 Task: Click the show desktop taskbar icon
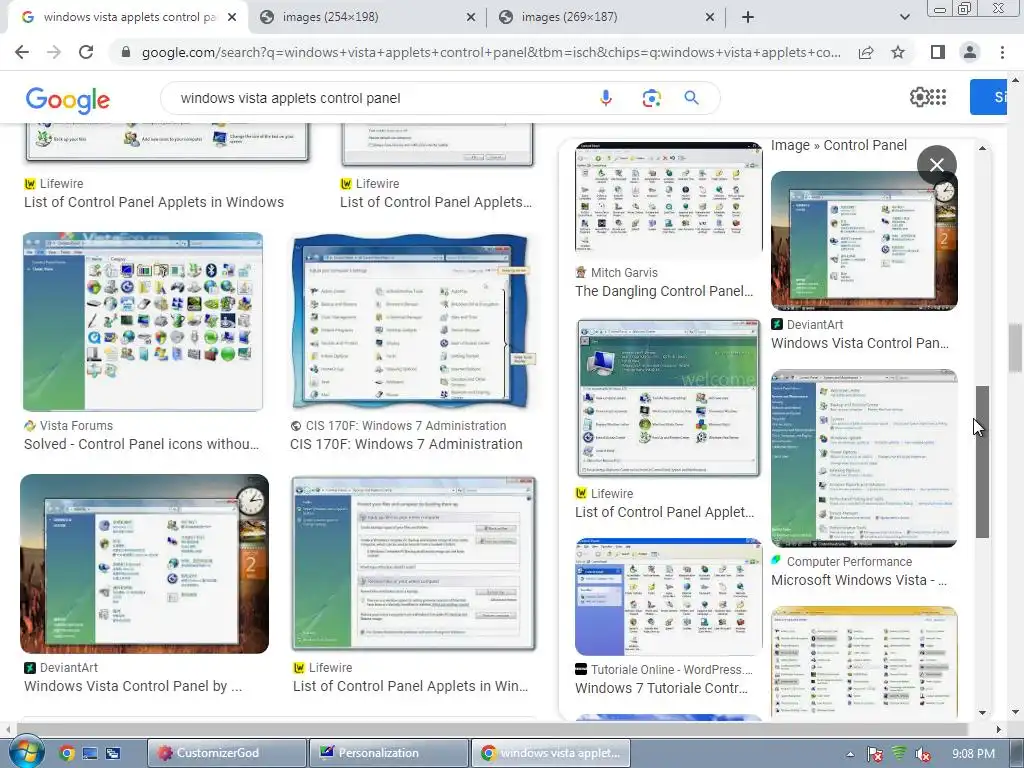click(x=89, y=753)
